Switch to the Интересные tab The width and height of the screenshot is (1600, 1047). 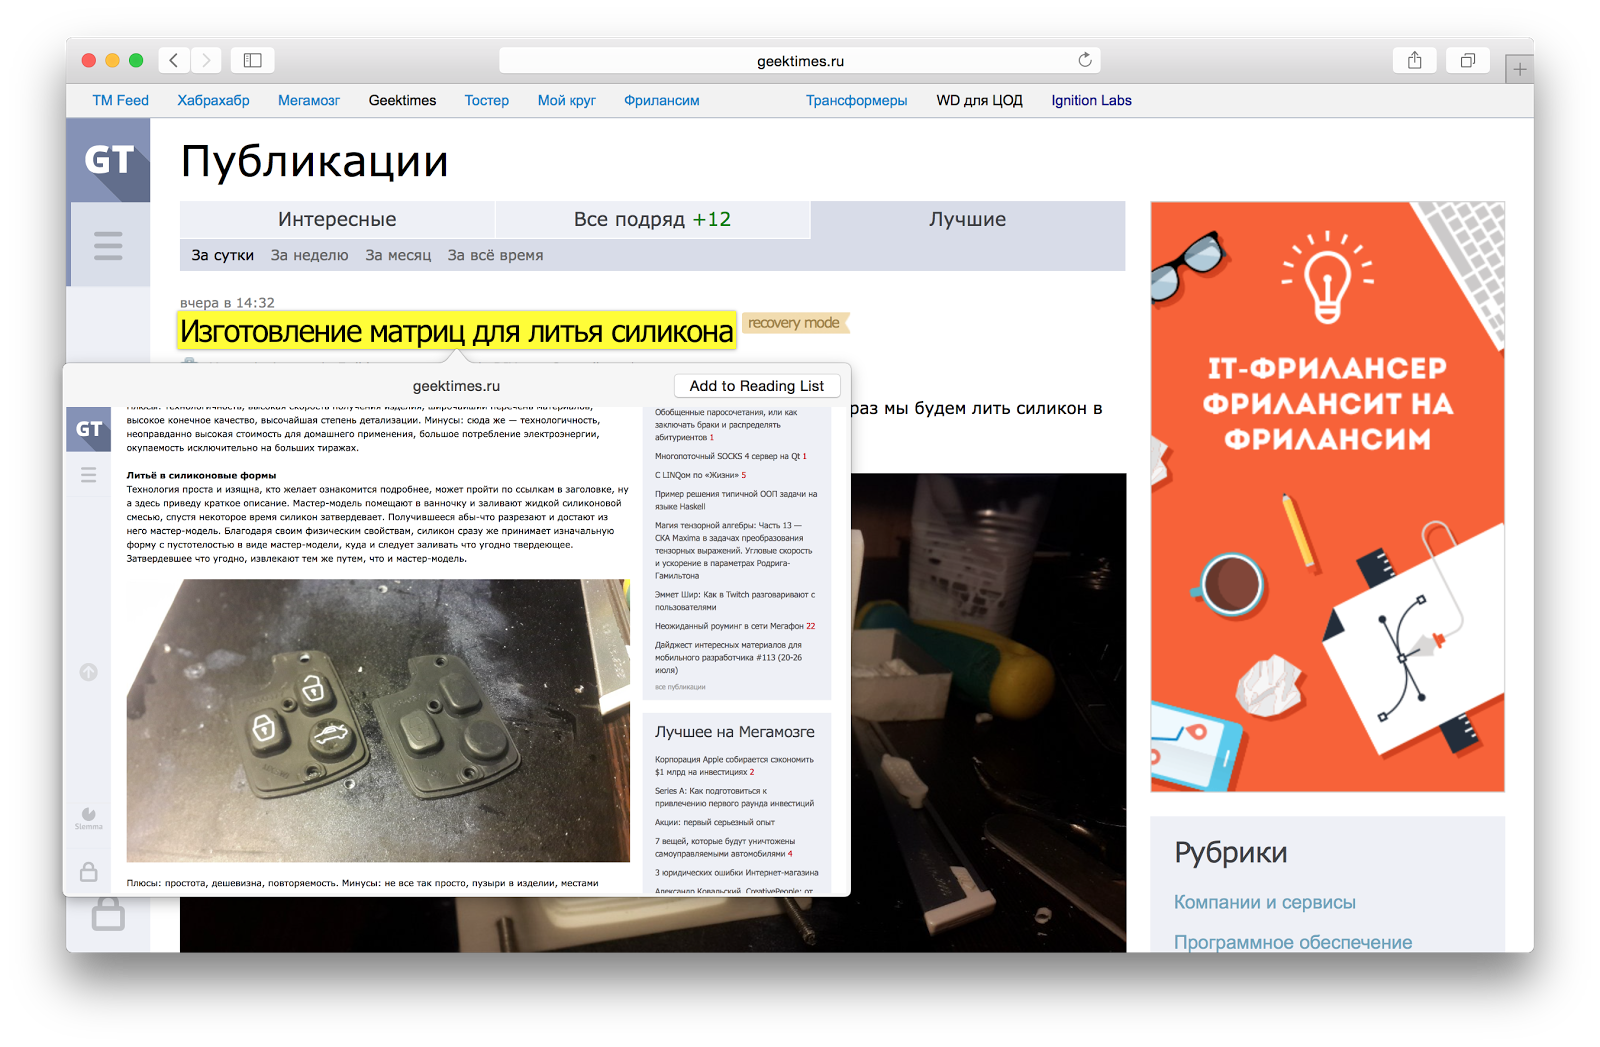pyautogui.click(x=337, y=219)
